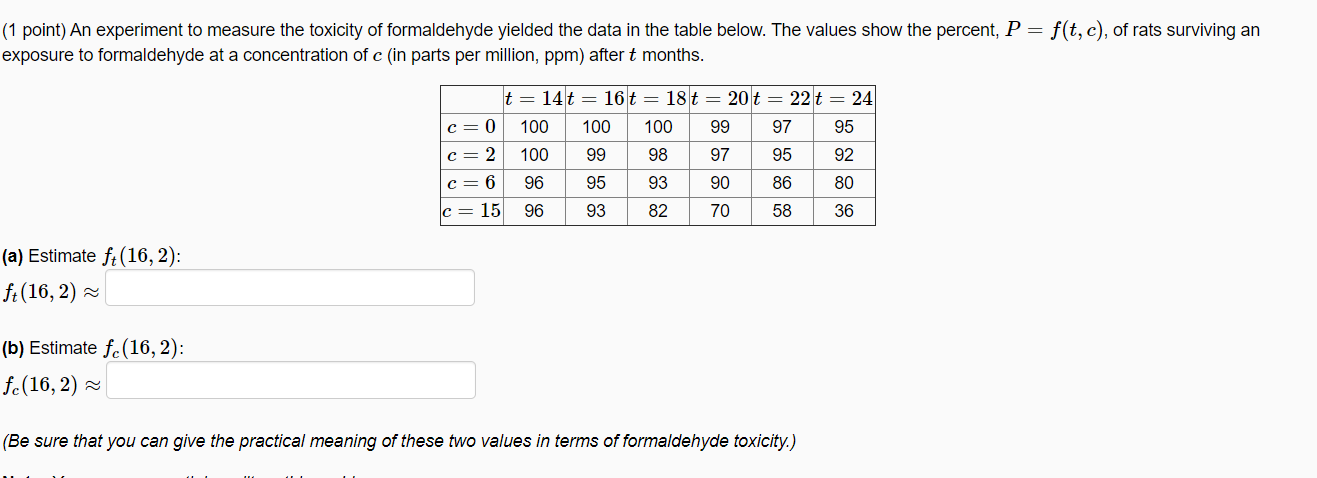Select the t = 20 column header
This screenshot has height=478, width=1317.
tap(721, 99)
